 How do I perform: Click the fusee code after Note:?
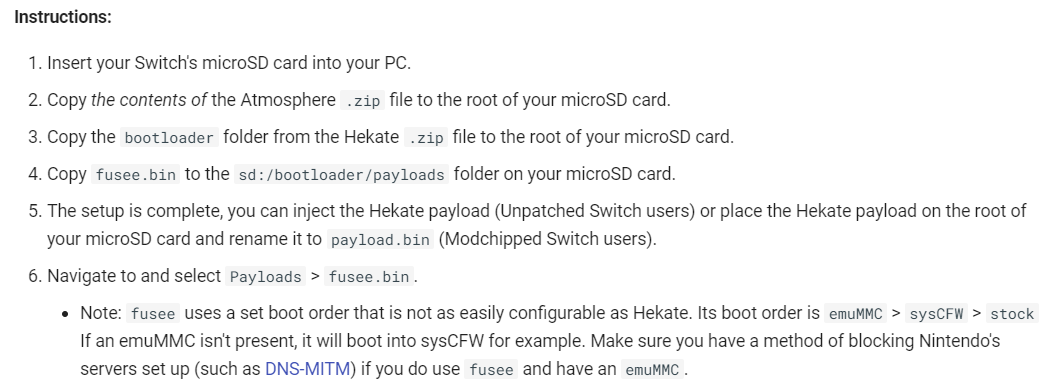pyautogui.click(x=153, y=314)
